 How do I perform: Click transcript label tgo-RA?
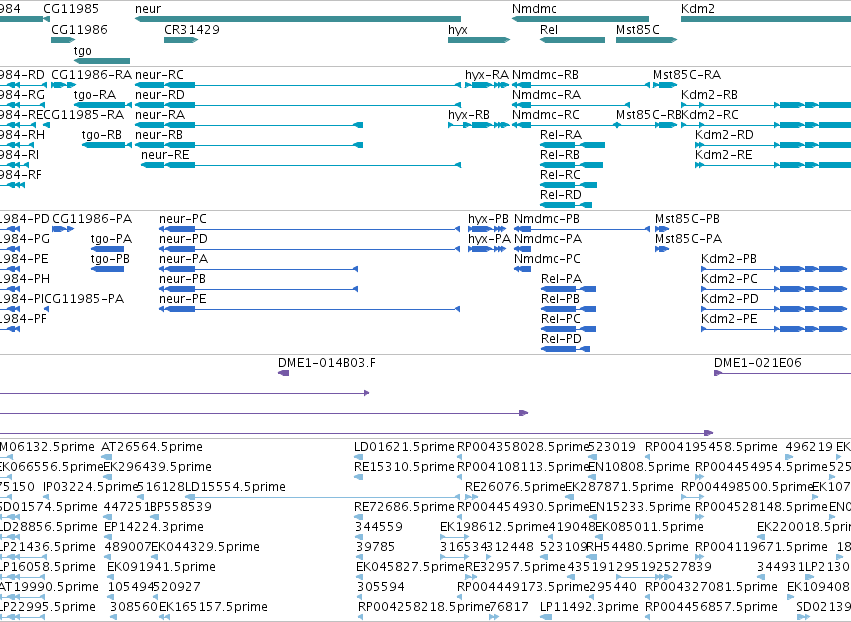click(x=95, y=95)
